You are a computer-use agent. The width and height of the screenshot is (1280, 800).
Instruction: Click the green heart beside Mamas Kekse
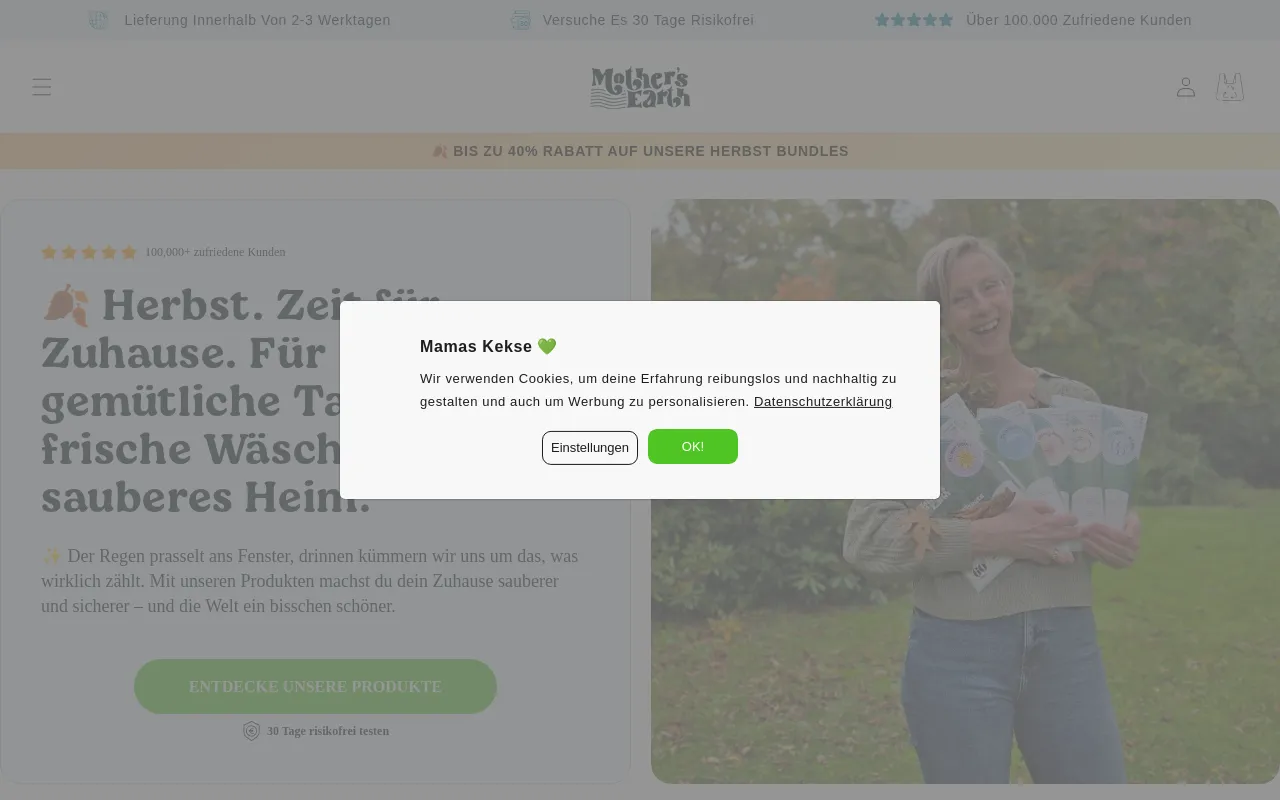coord(547,346)
